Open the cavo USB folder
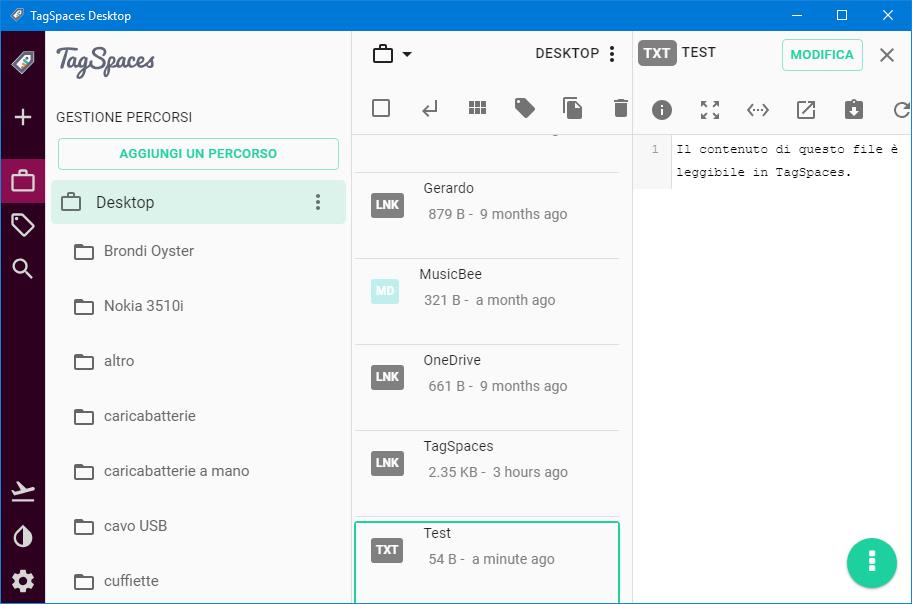The height and width of the screenshot is (604, 912). pyautogui.click(x=198, y=526)
